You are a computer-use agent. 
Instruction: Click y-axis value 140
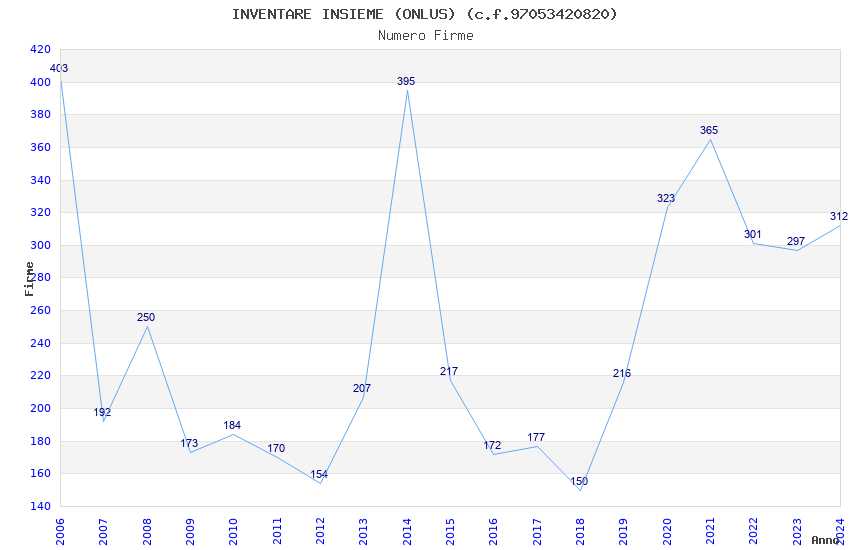[40, 506]
